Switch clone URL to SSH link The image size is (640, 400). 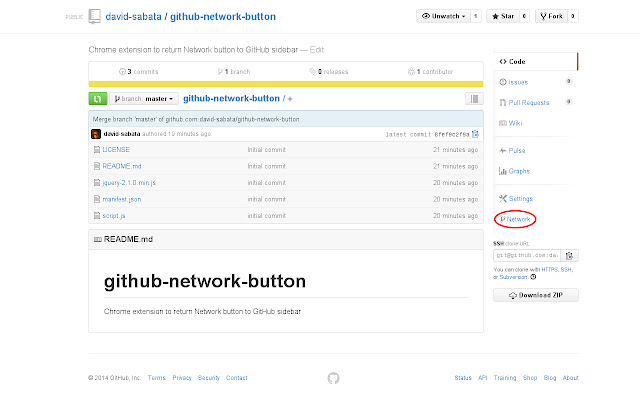566,269
